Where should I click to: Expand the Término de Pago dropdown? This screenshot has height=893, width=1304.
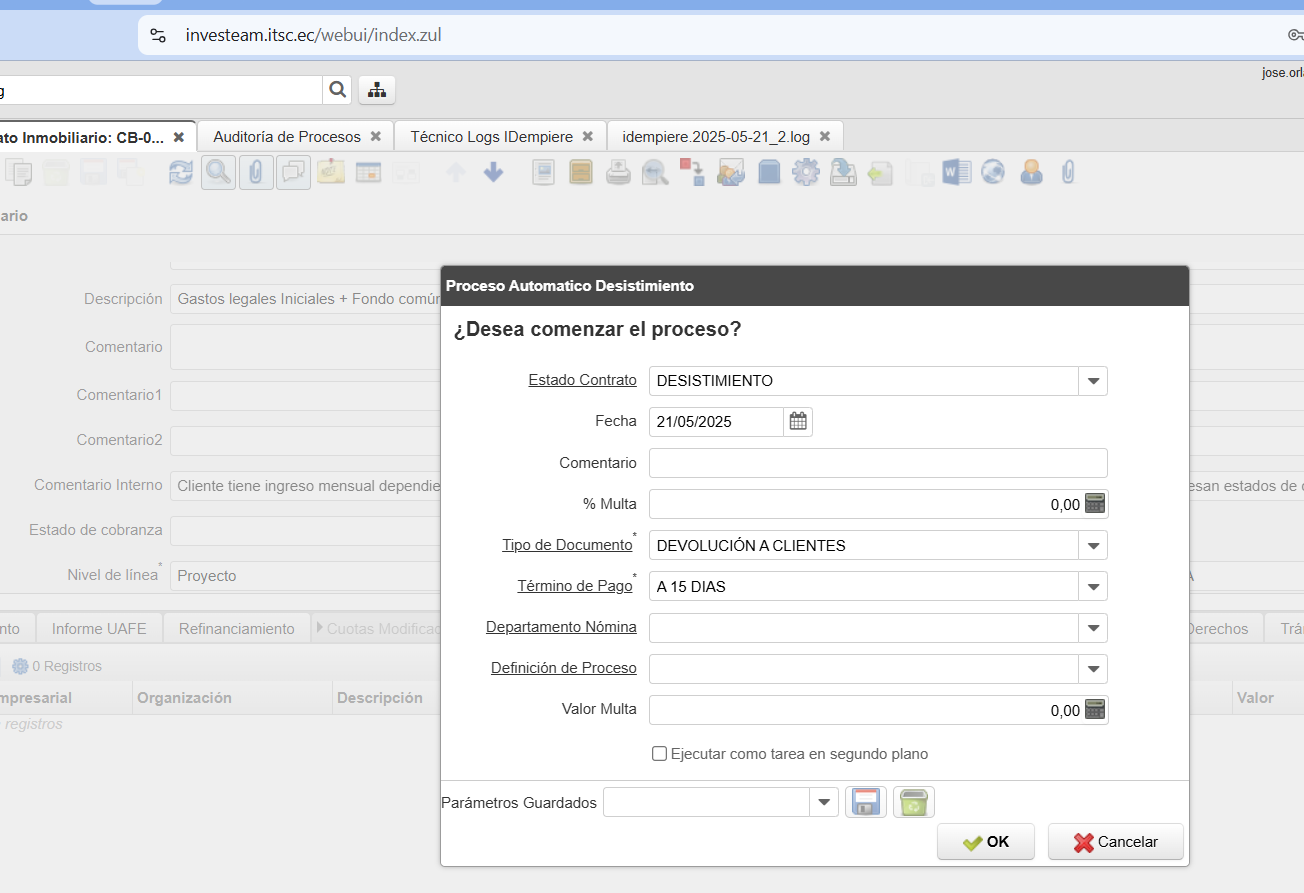pos(1093,587)
